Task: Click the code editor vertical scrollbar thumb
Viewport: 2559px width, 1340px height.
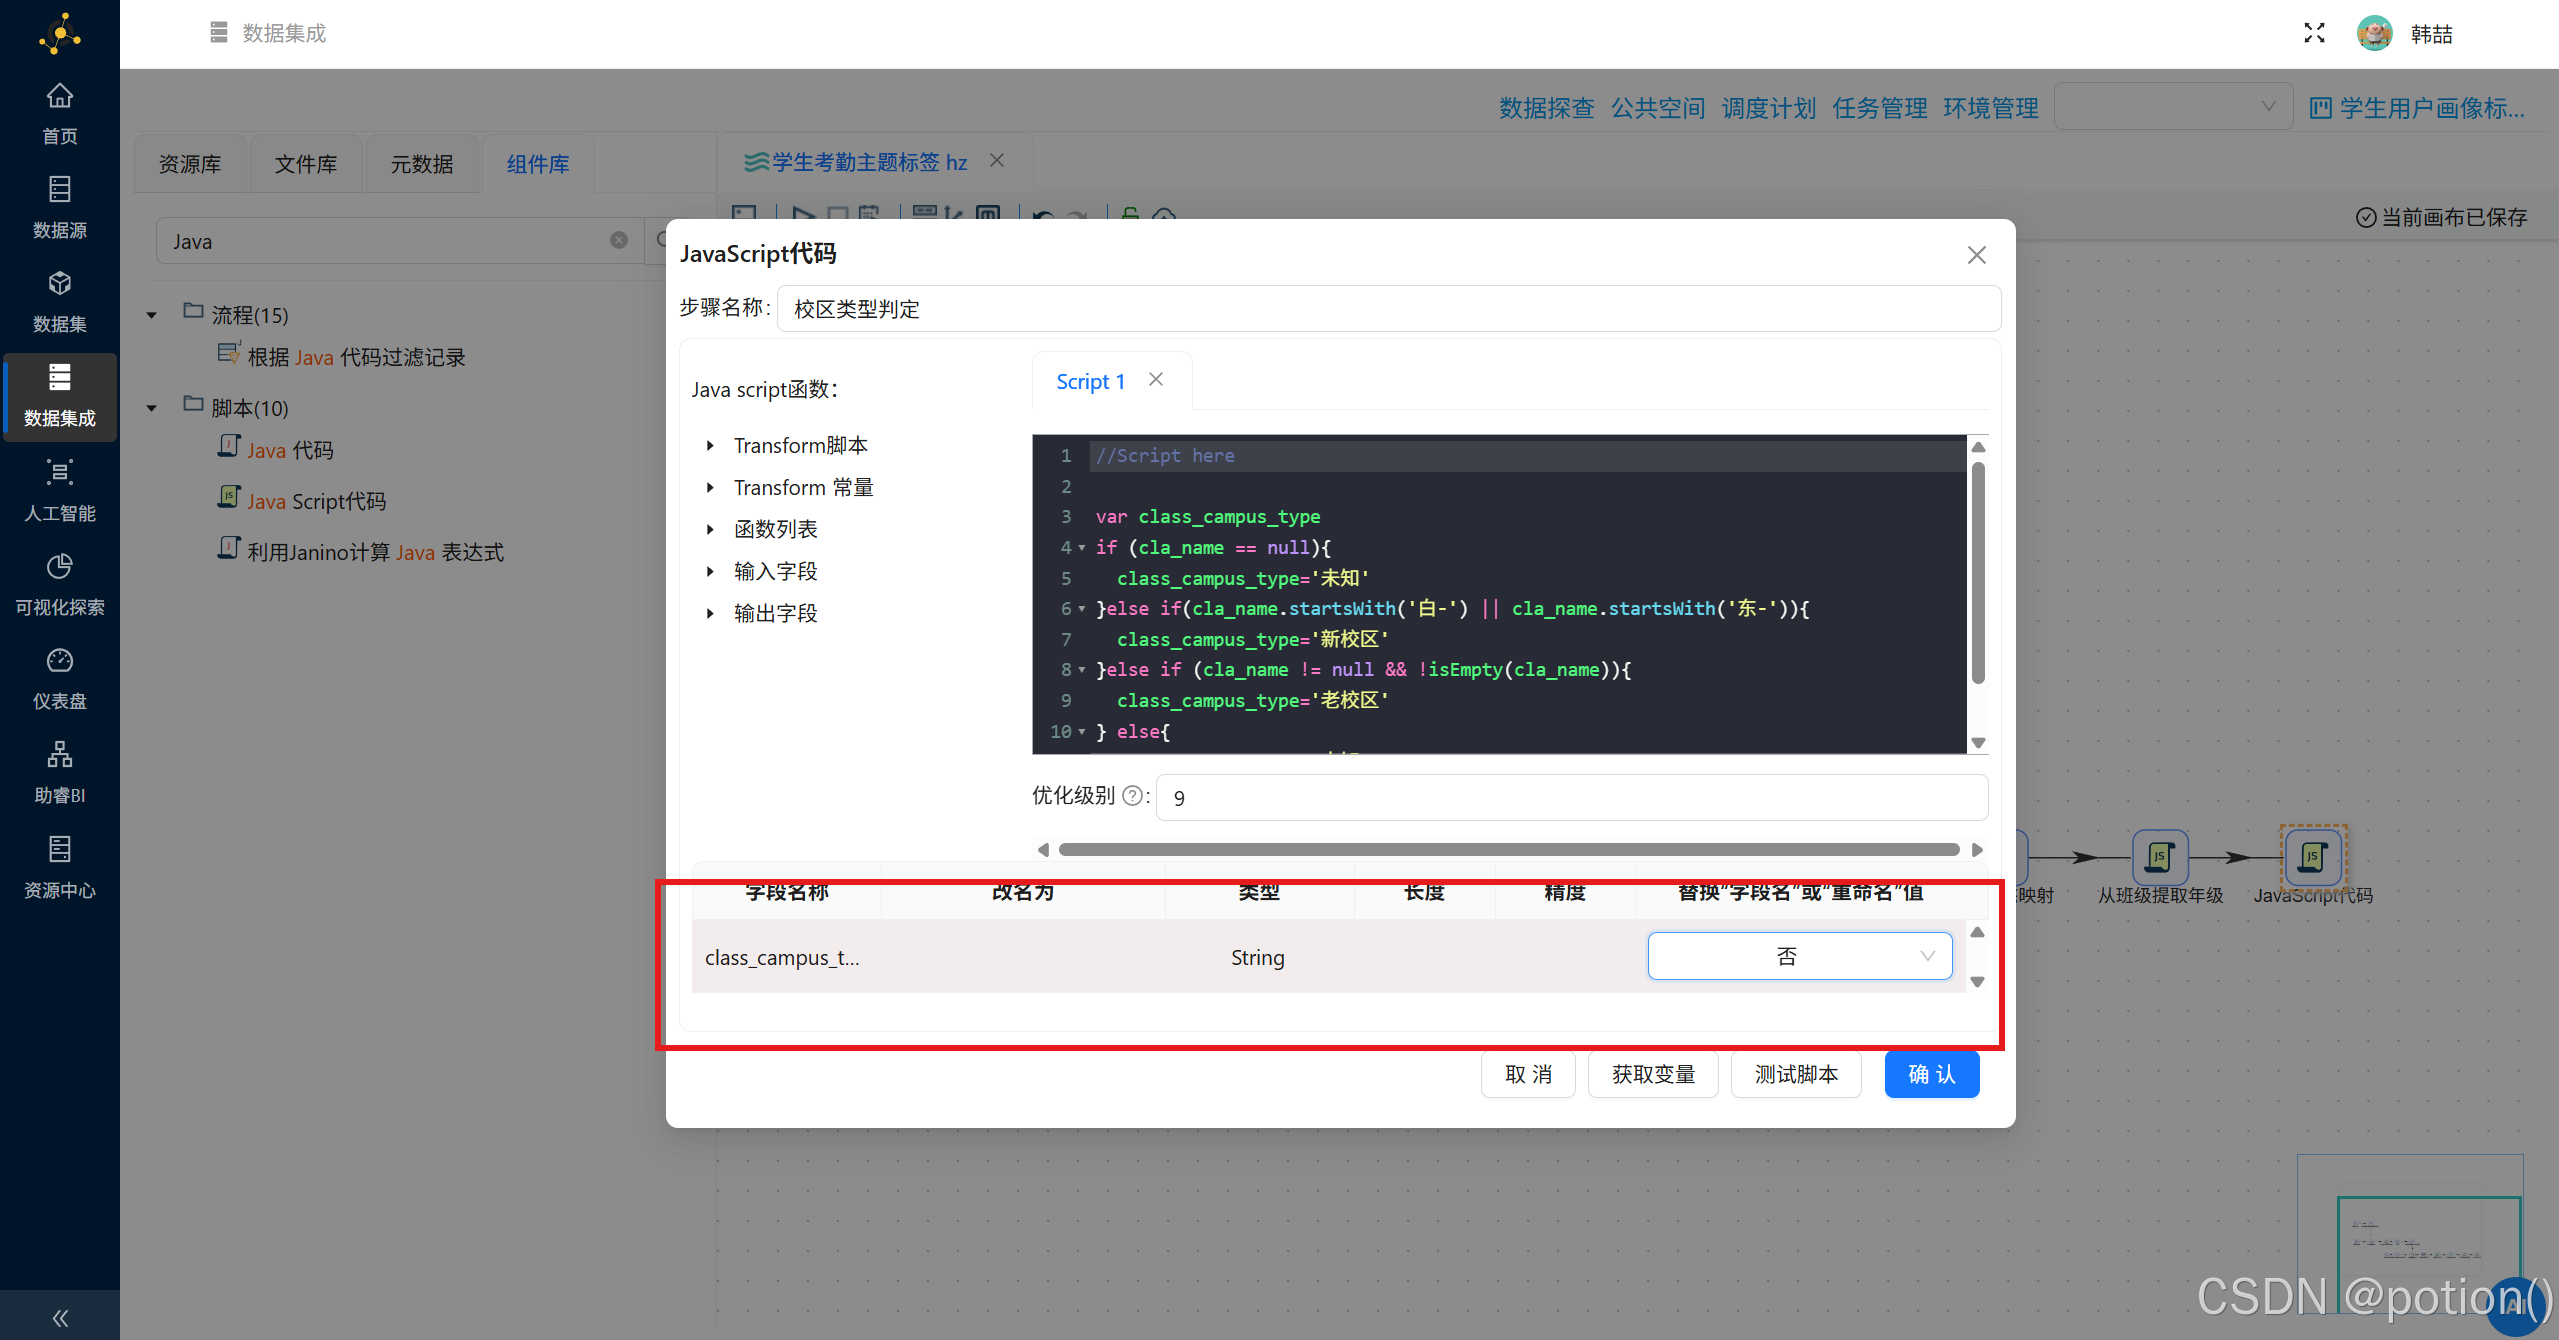Action: pyautogui.click(x=1977, y=572)
